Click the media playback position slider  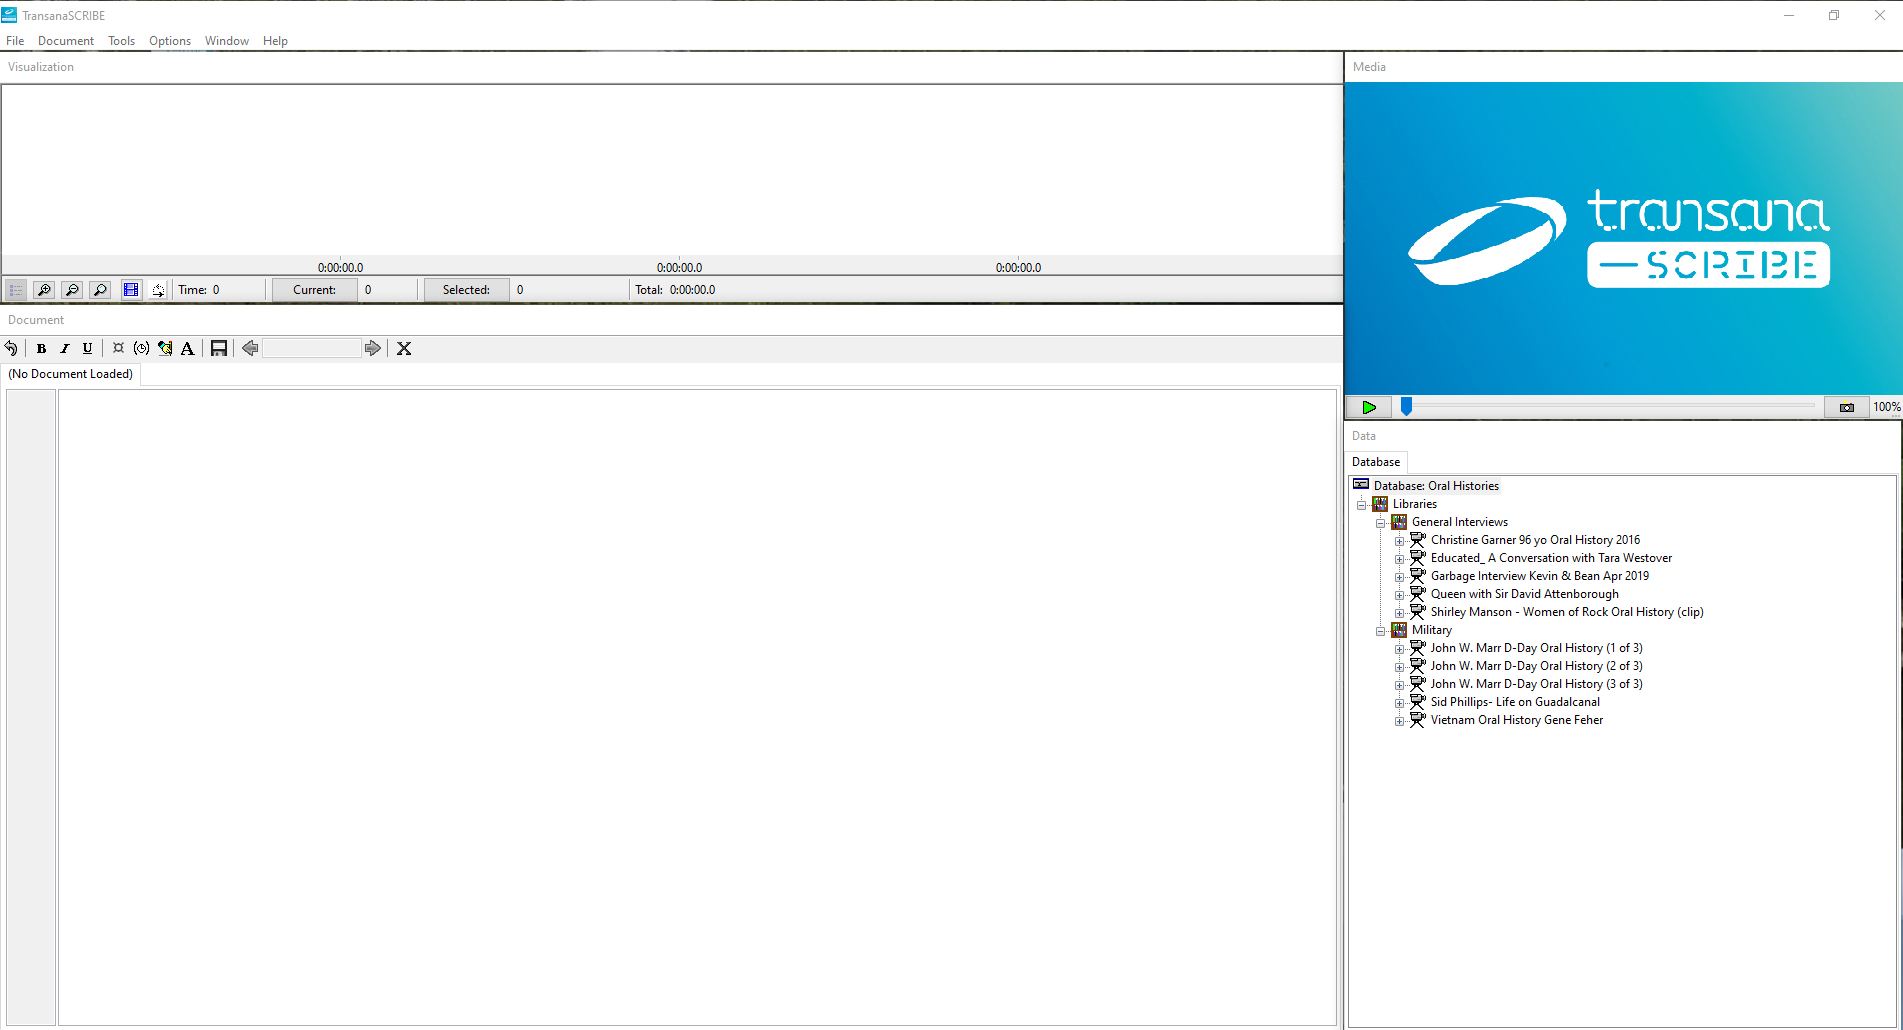pos(1406,406)
